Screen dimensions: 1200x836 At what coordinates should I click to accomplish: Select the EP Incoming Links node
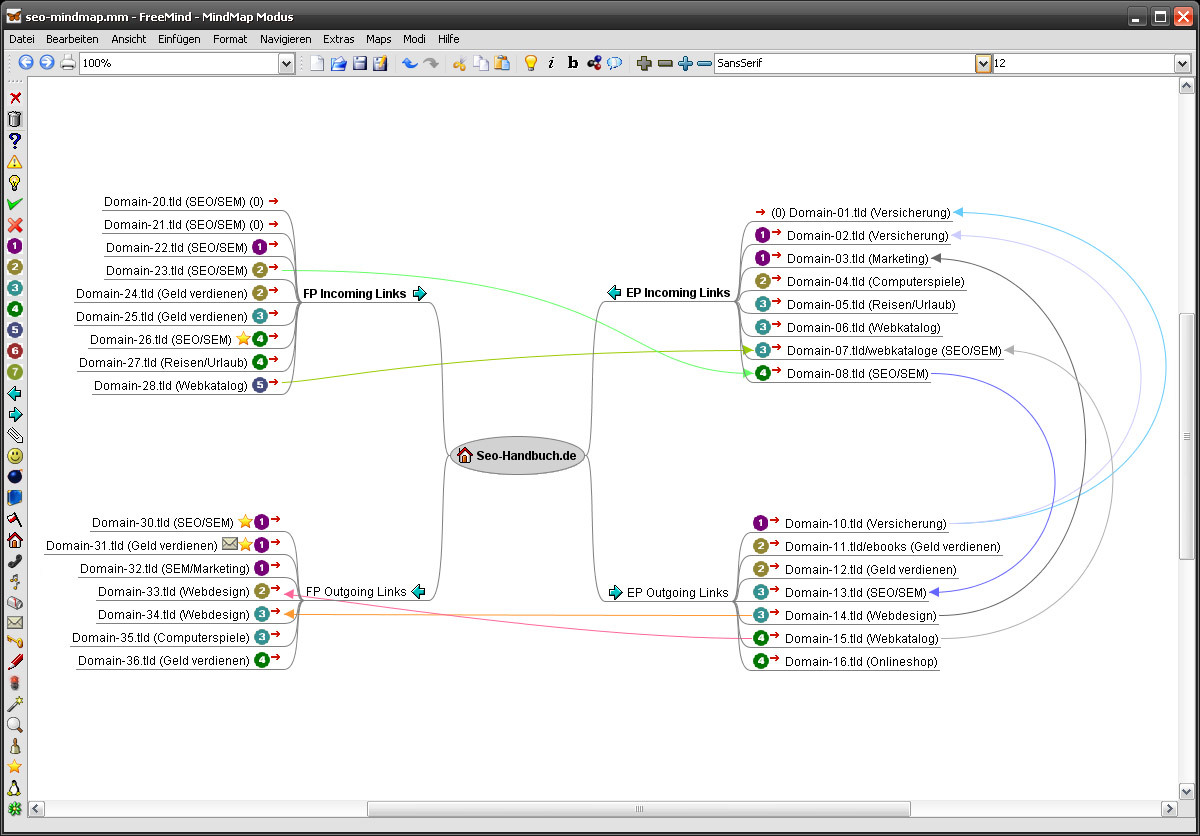pos(669,293)
